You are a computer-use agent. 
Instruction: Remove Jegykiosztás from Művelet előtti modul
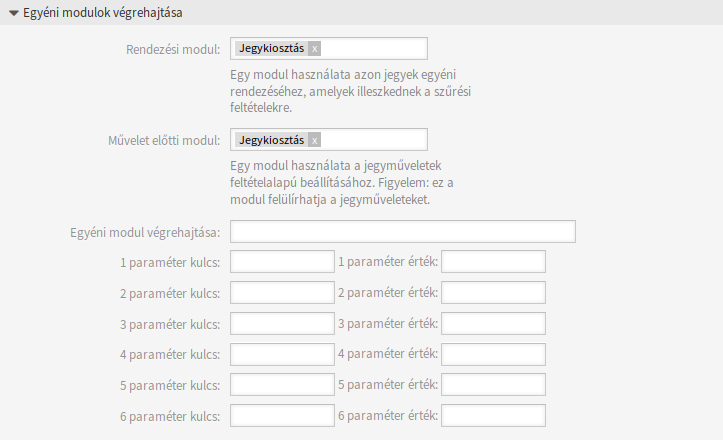coord(314,140)
